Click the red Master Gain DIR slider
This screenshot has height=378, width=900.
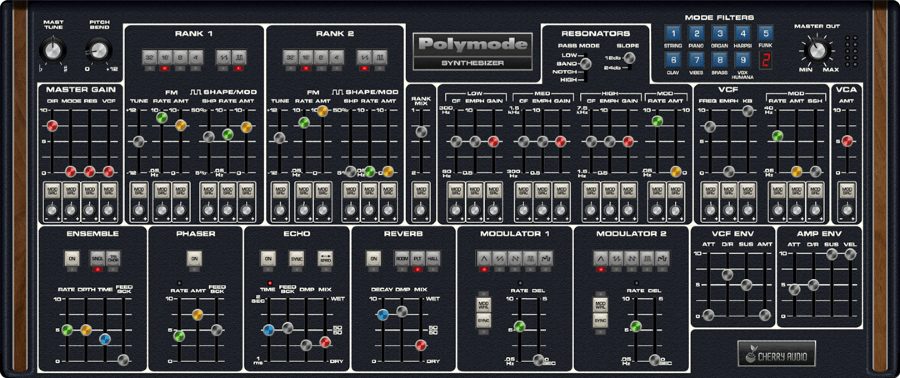(x=52, y=125)
